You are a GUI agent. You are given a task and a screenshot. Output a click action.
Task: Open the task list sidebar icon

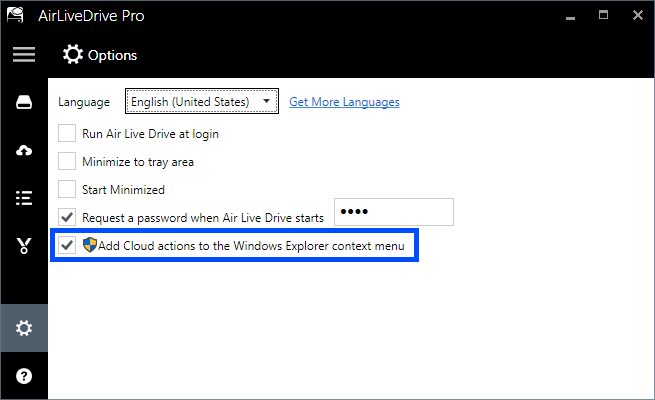point(23,198)
